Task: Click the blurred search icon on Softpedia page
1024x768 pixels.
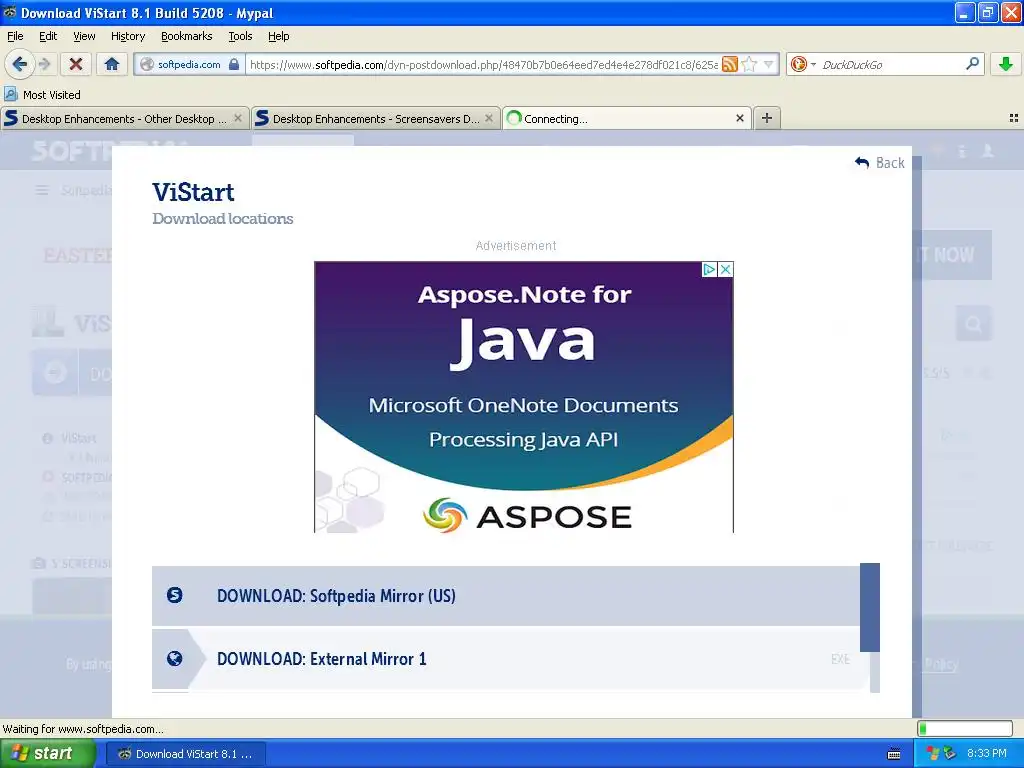Action: (973, 324)
